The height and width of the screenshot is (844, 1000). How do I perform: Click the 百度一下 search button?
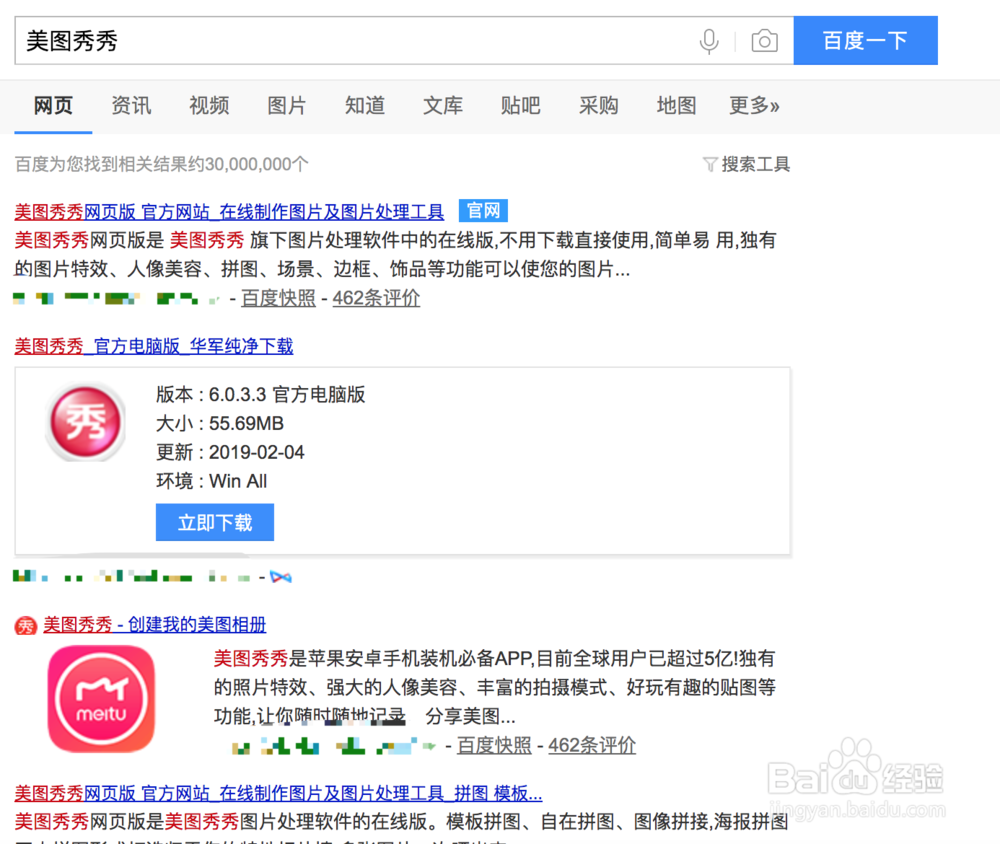pos(865,41)
